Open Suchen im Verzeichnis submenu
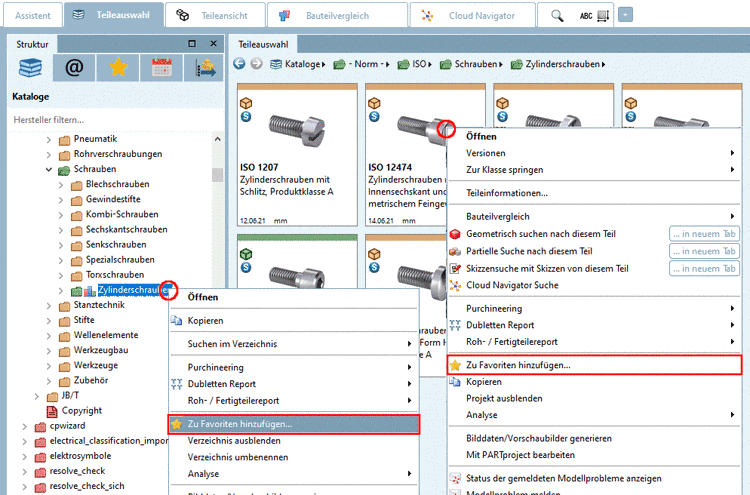The image size is (750, 495). (x=294, y=344)
